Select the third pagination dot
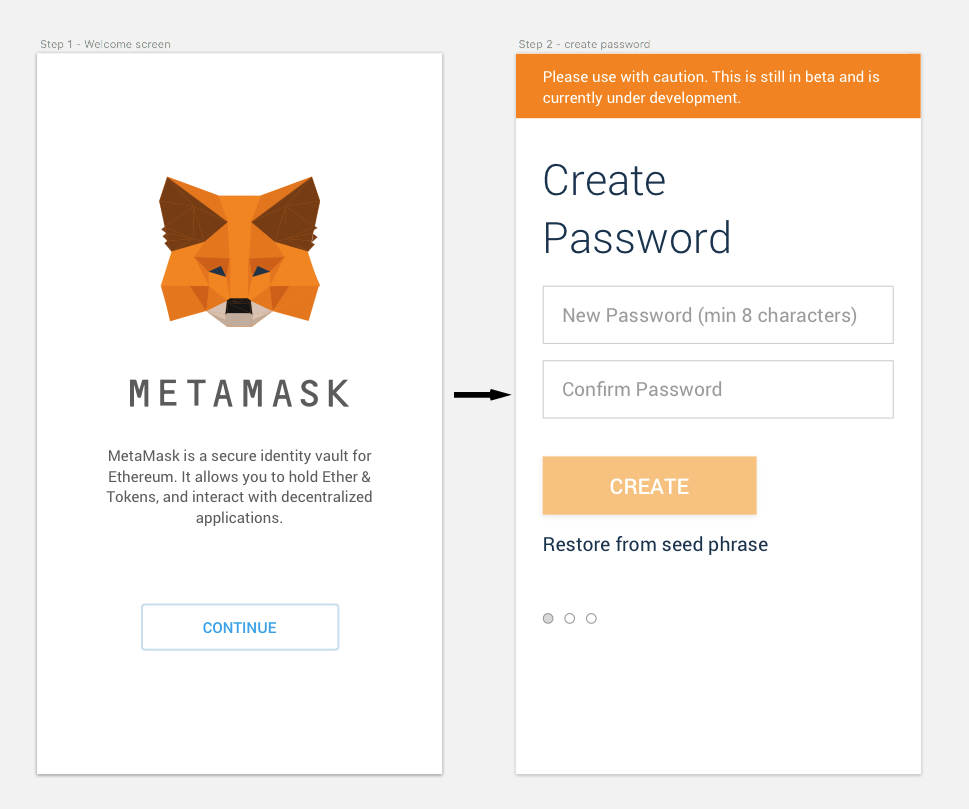Image resolution: width=969 pixels, height=809 pixels. pos(591,618)
